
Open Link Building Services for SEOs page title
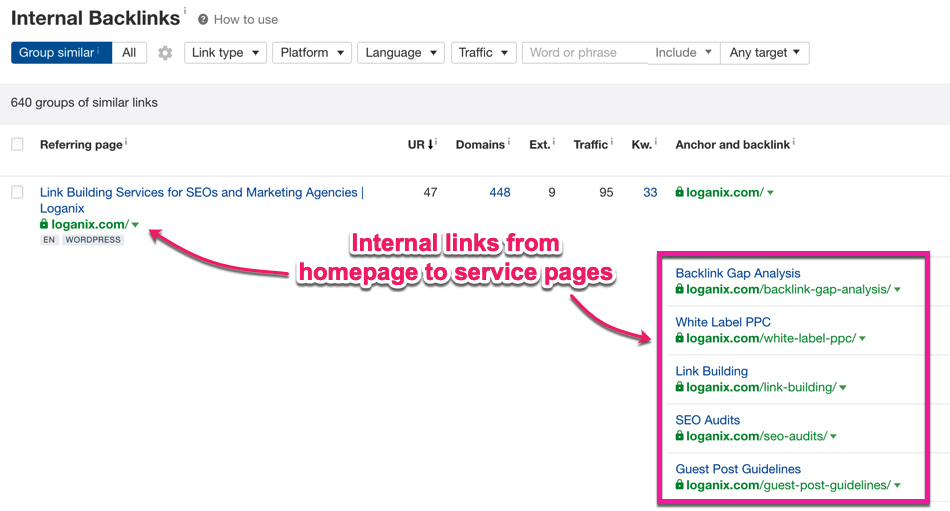pyautogui.click(x=202, y=200)
